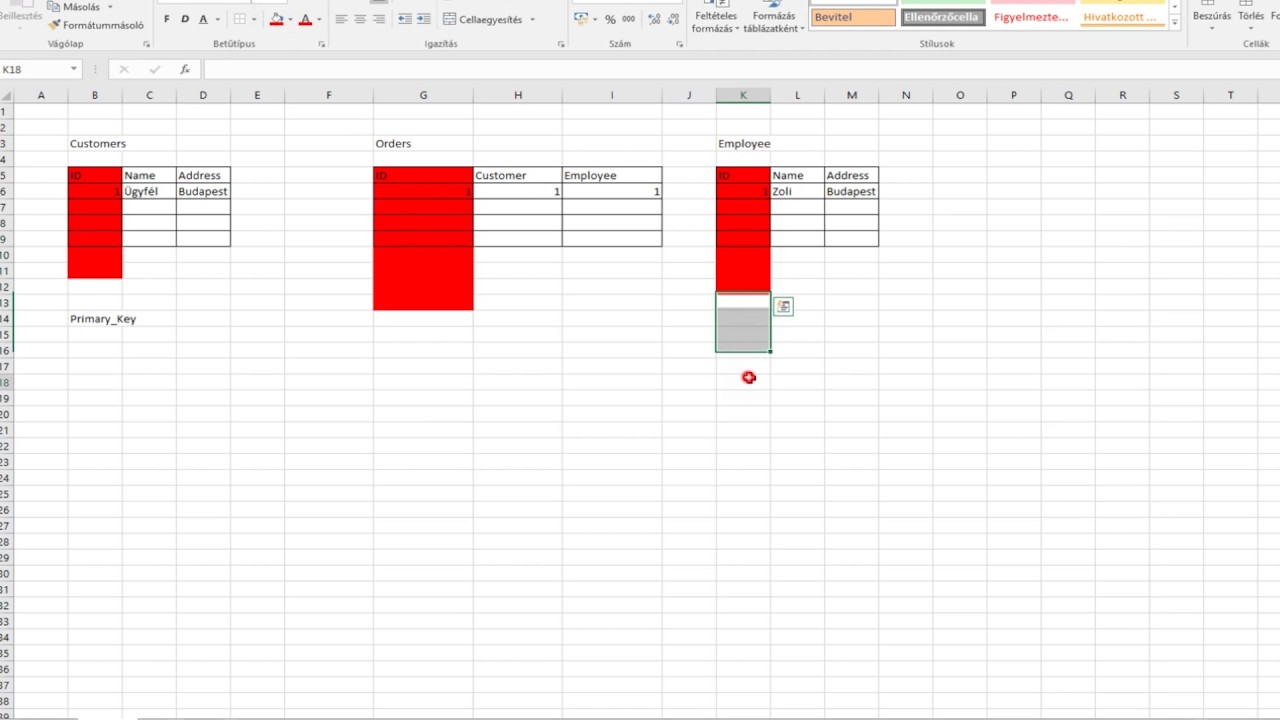Align text left

341,19
